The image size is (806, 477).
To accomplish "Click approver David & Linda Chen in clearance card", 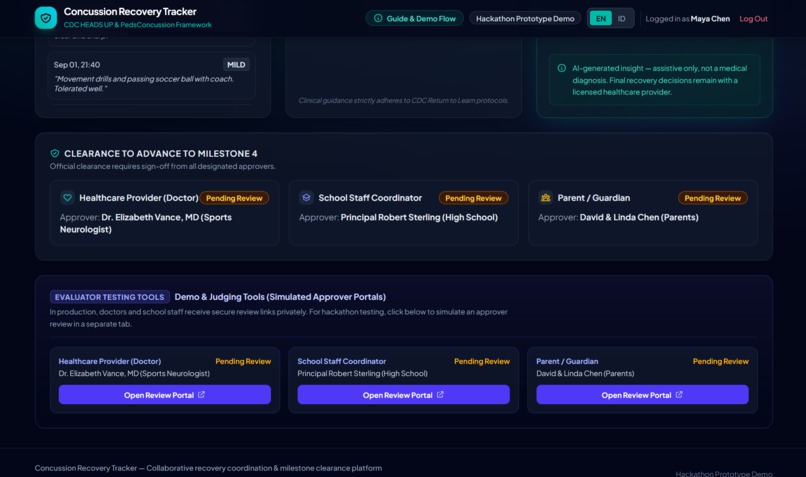I will (x=639, y=217).
